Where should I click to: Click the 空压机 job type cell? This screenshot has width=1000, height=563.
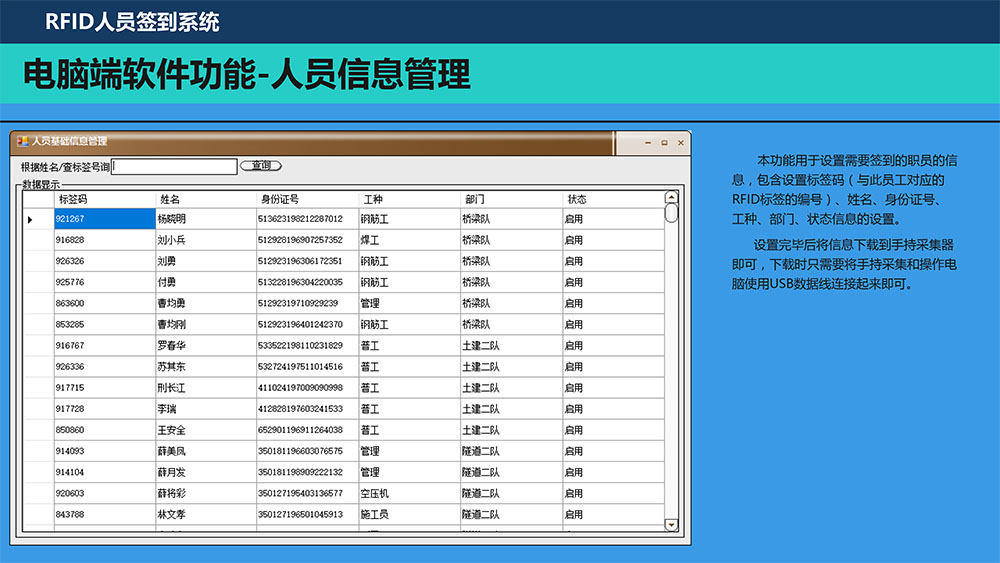[x=409, y=493]
